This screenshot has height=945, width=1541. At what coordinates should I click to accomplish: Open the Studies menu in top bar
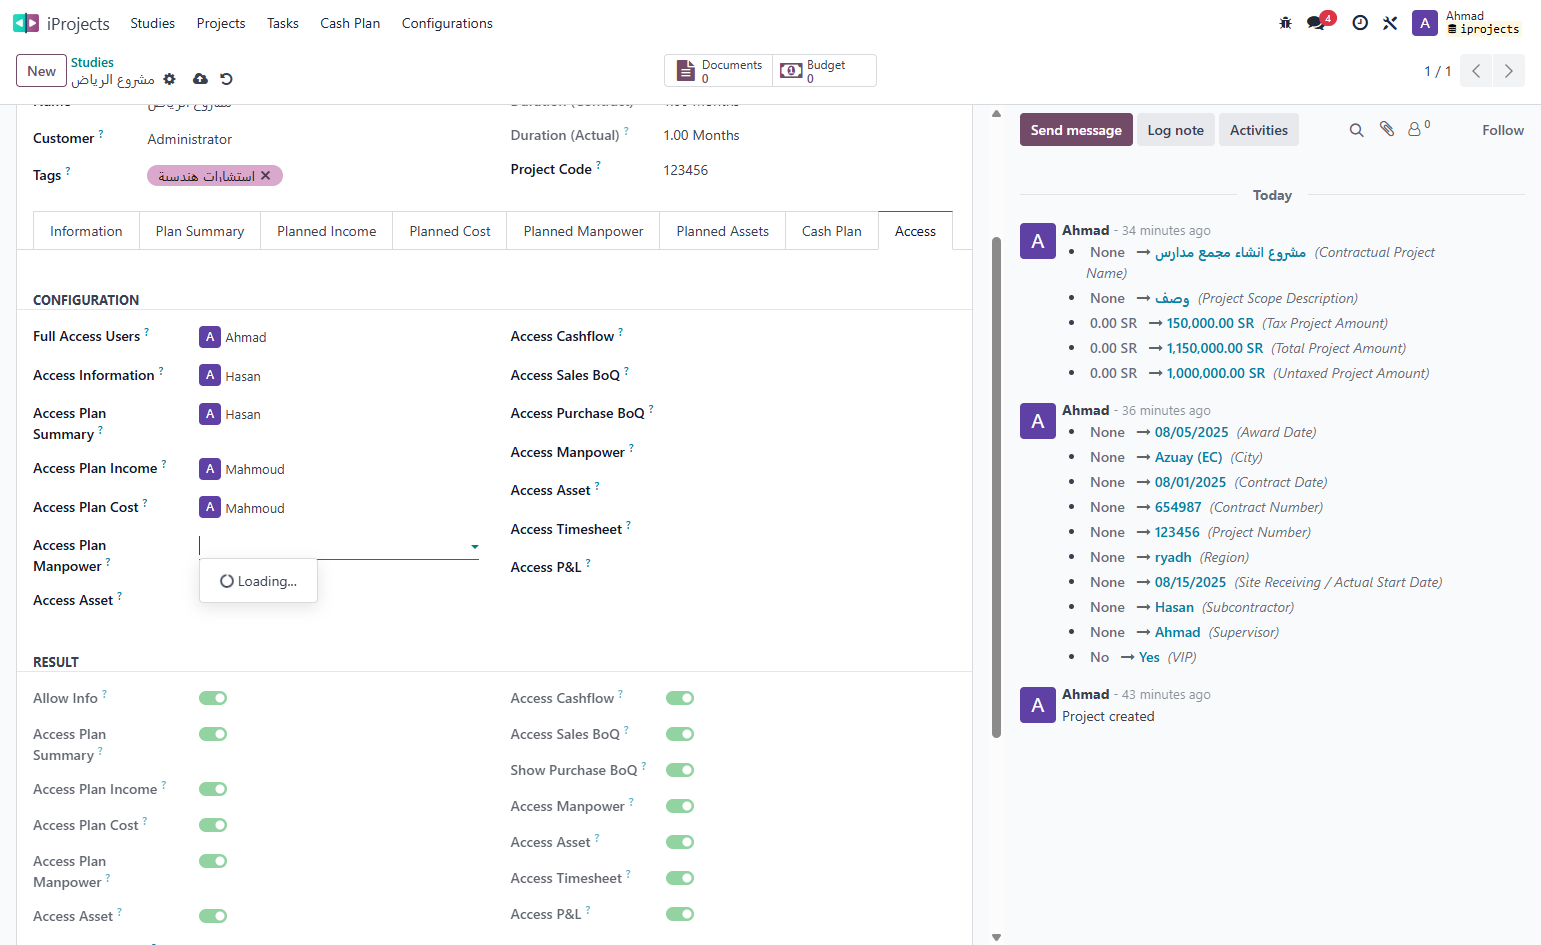pos(153,23)
